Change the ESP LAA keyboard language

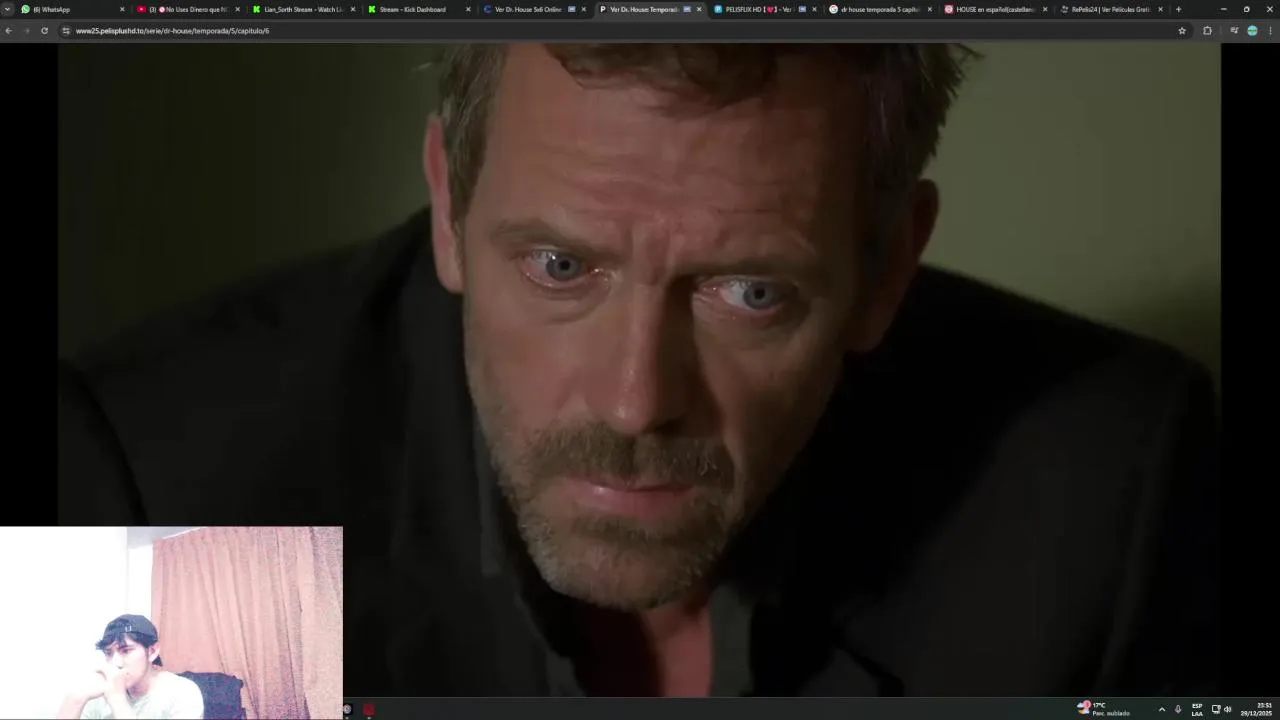pyautogui.click(x=1197, y=709)
